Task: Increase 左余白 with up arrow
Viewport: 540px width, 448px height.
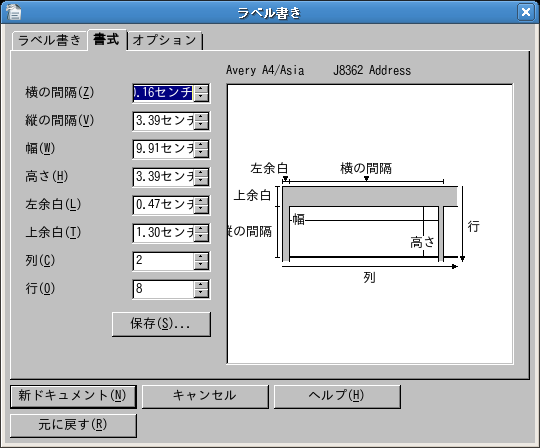Action: (x=201, y=201)
